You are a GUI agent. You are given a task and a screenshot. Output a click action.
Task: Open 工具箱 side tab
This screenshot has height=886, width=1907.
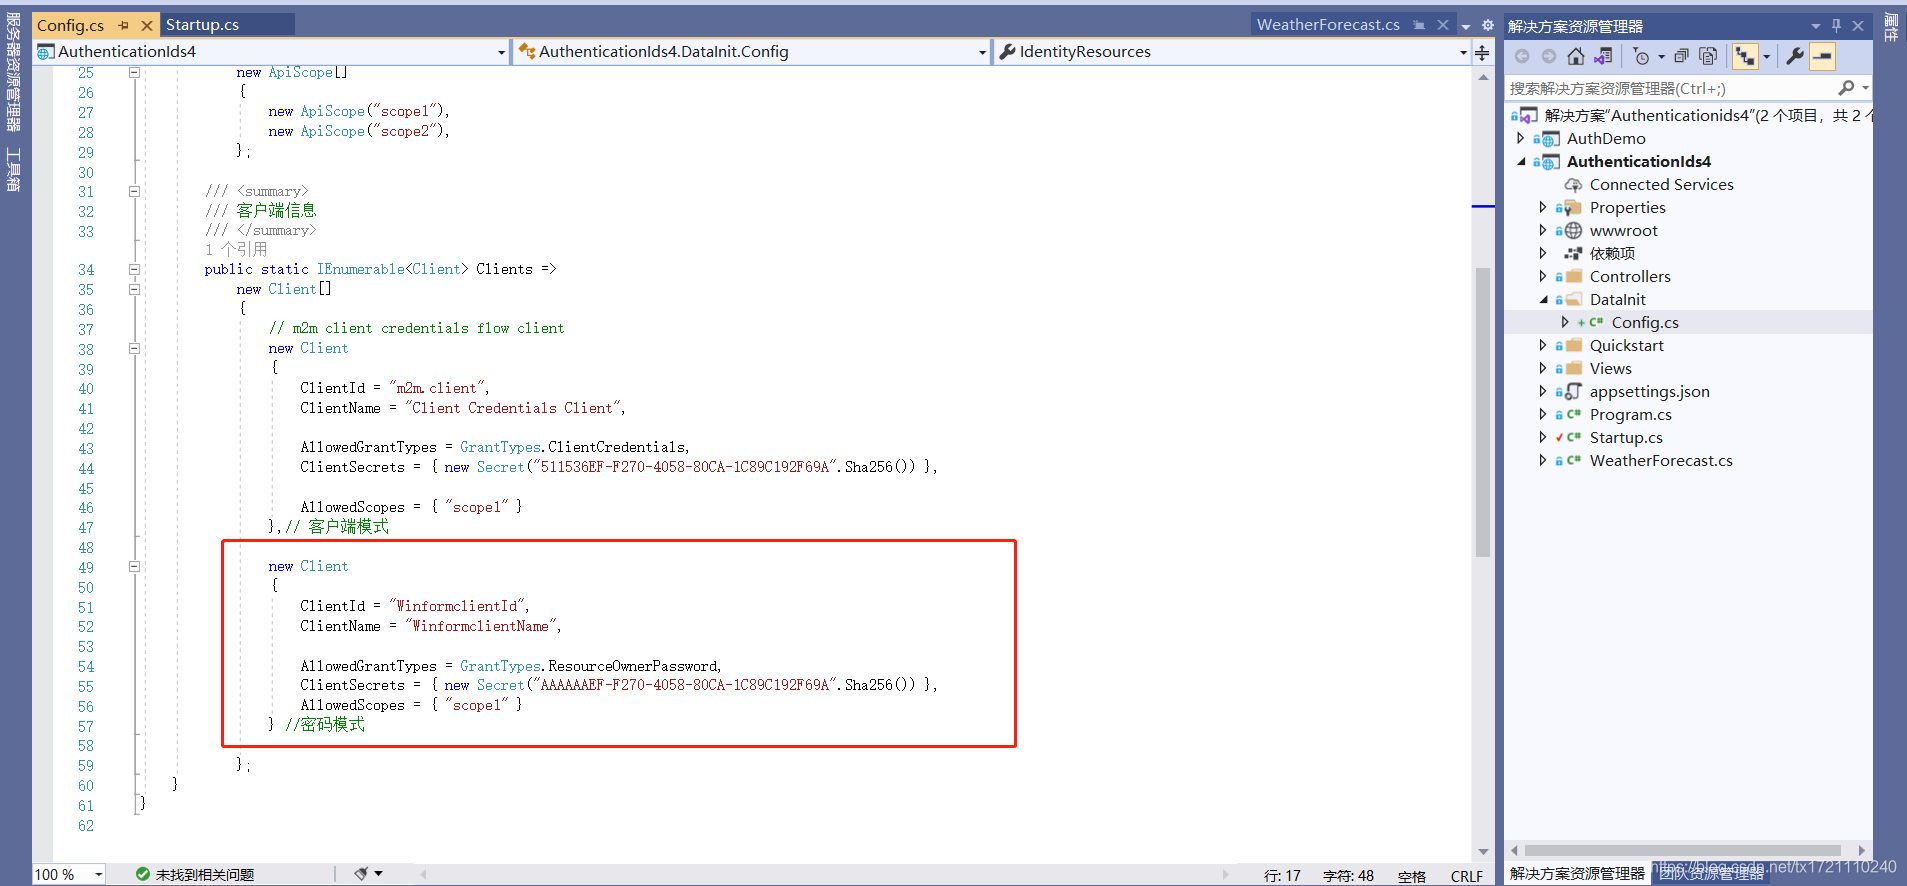pyautogui.click(x=14, y=169)
